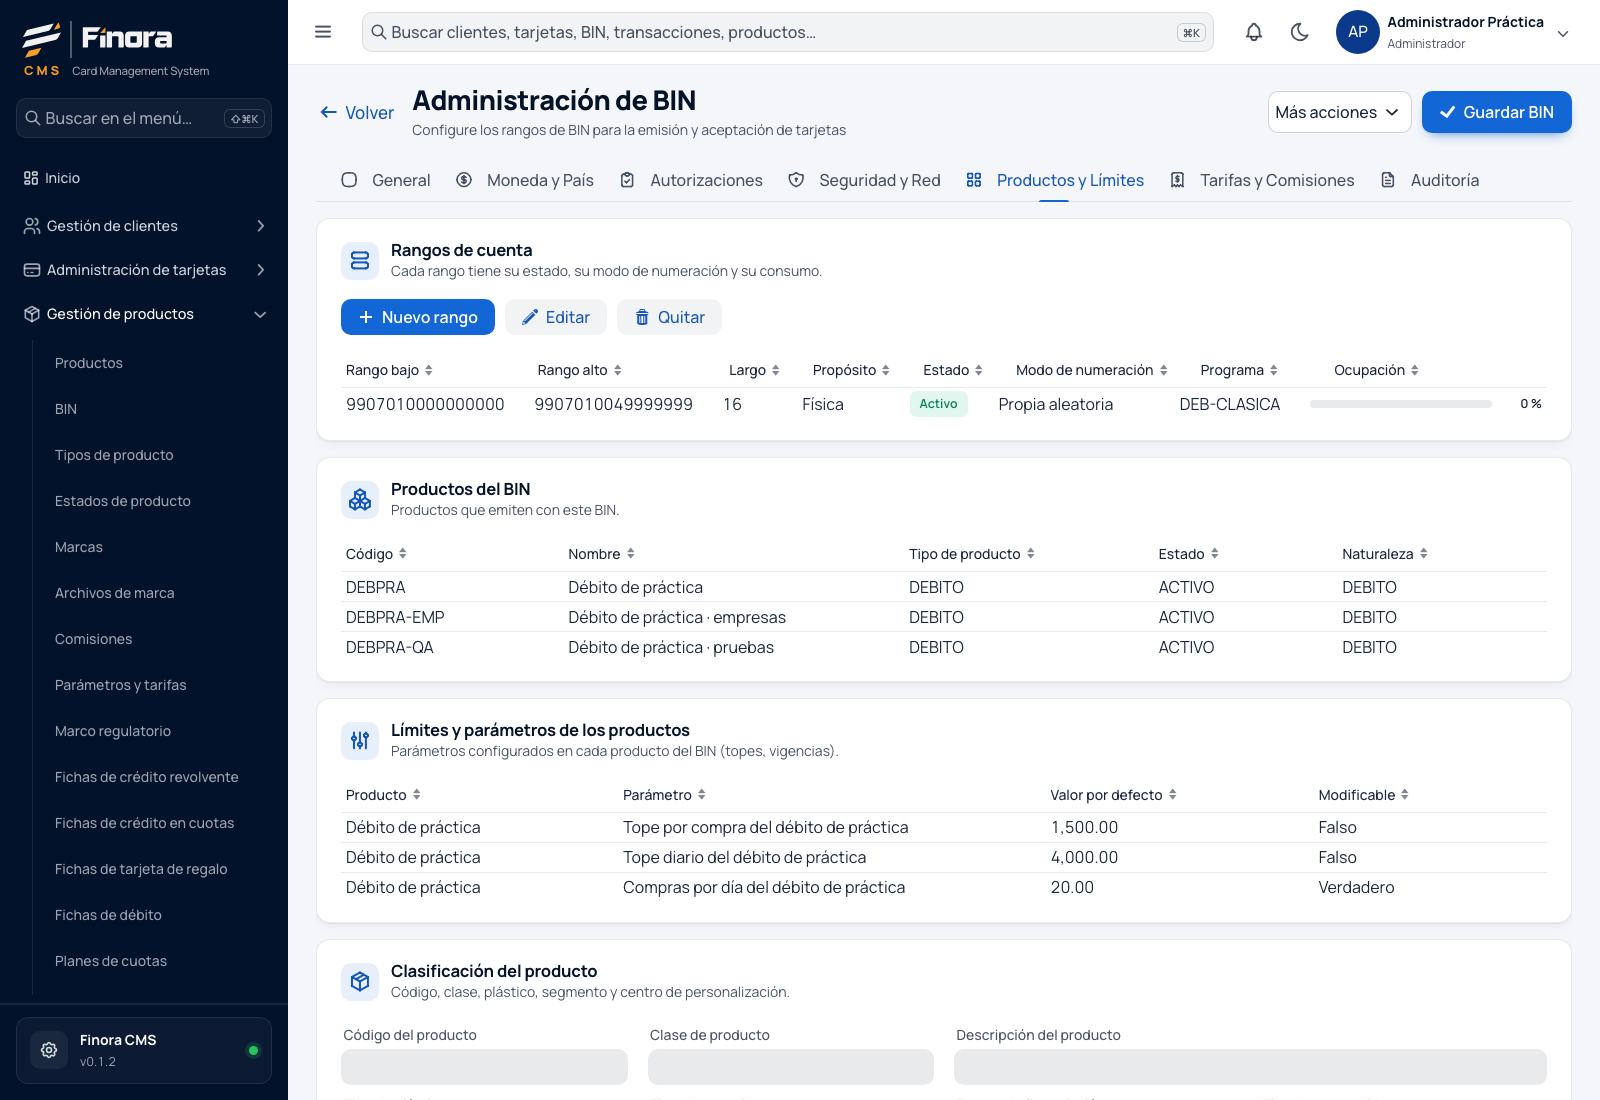This screenshot has width=1600, height=1100.
Task: Toggle the sidebar hamburger menu
Action: [323, 32]
